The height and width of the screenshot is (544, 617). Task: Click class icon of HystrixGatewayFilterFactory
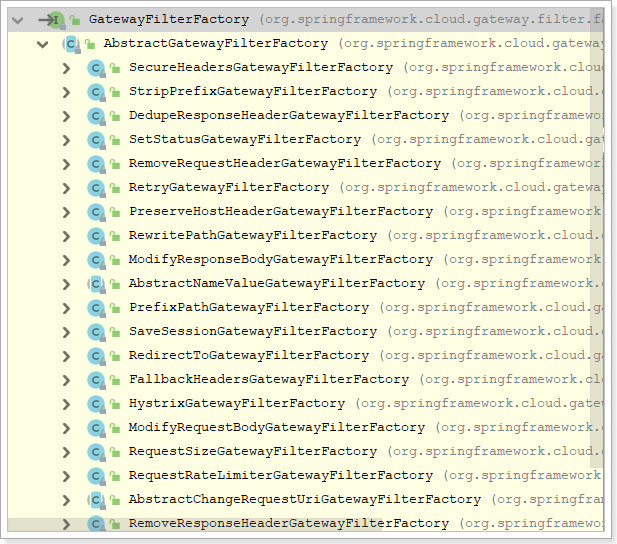pyautogui.click(x=96, y=405)
